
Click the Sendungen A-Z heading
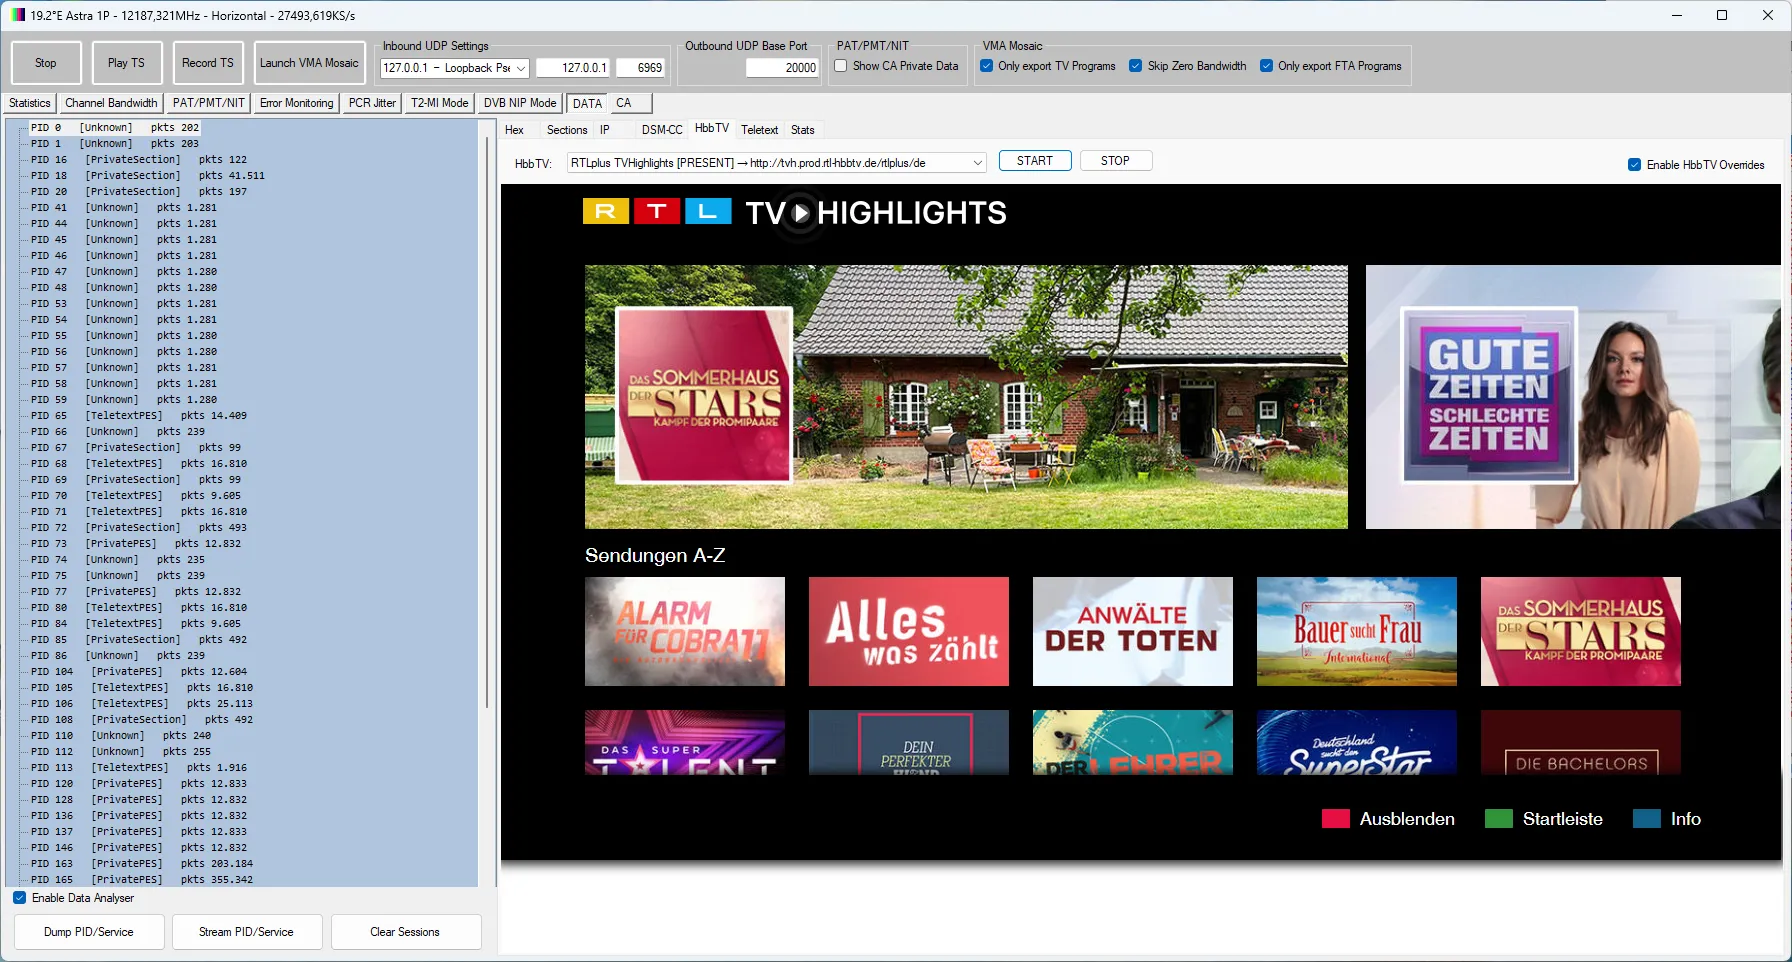[x=655, y=555]
